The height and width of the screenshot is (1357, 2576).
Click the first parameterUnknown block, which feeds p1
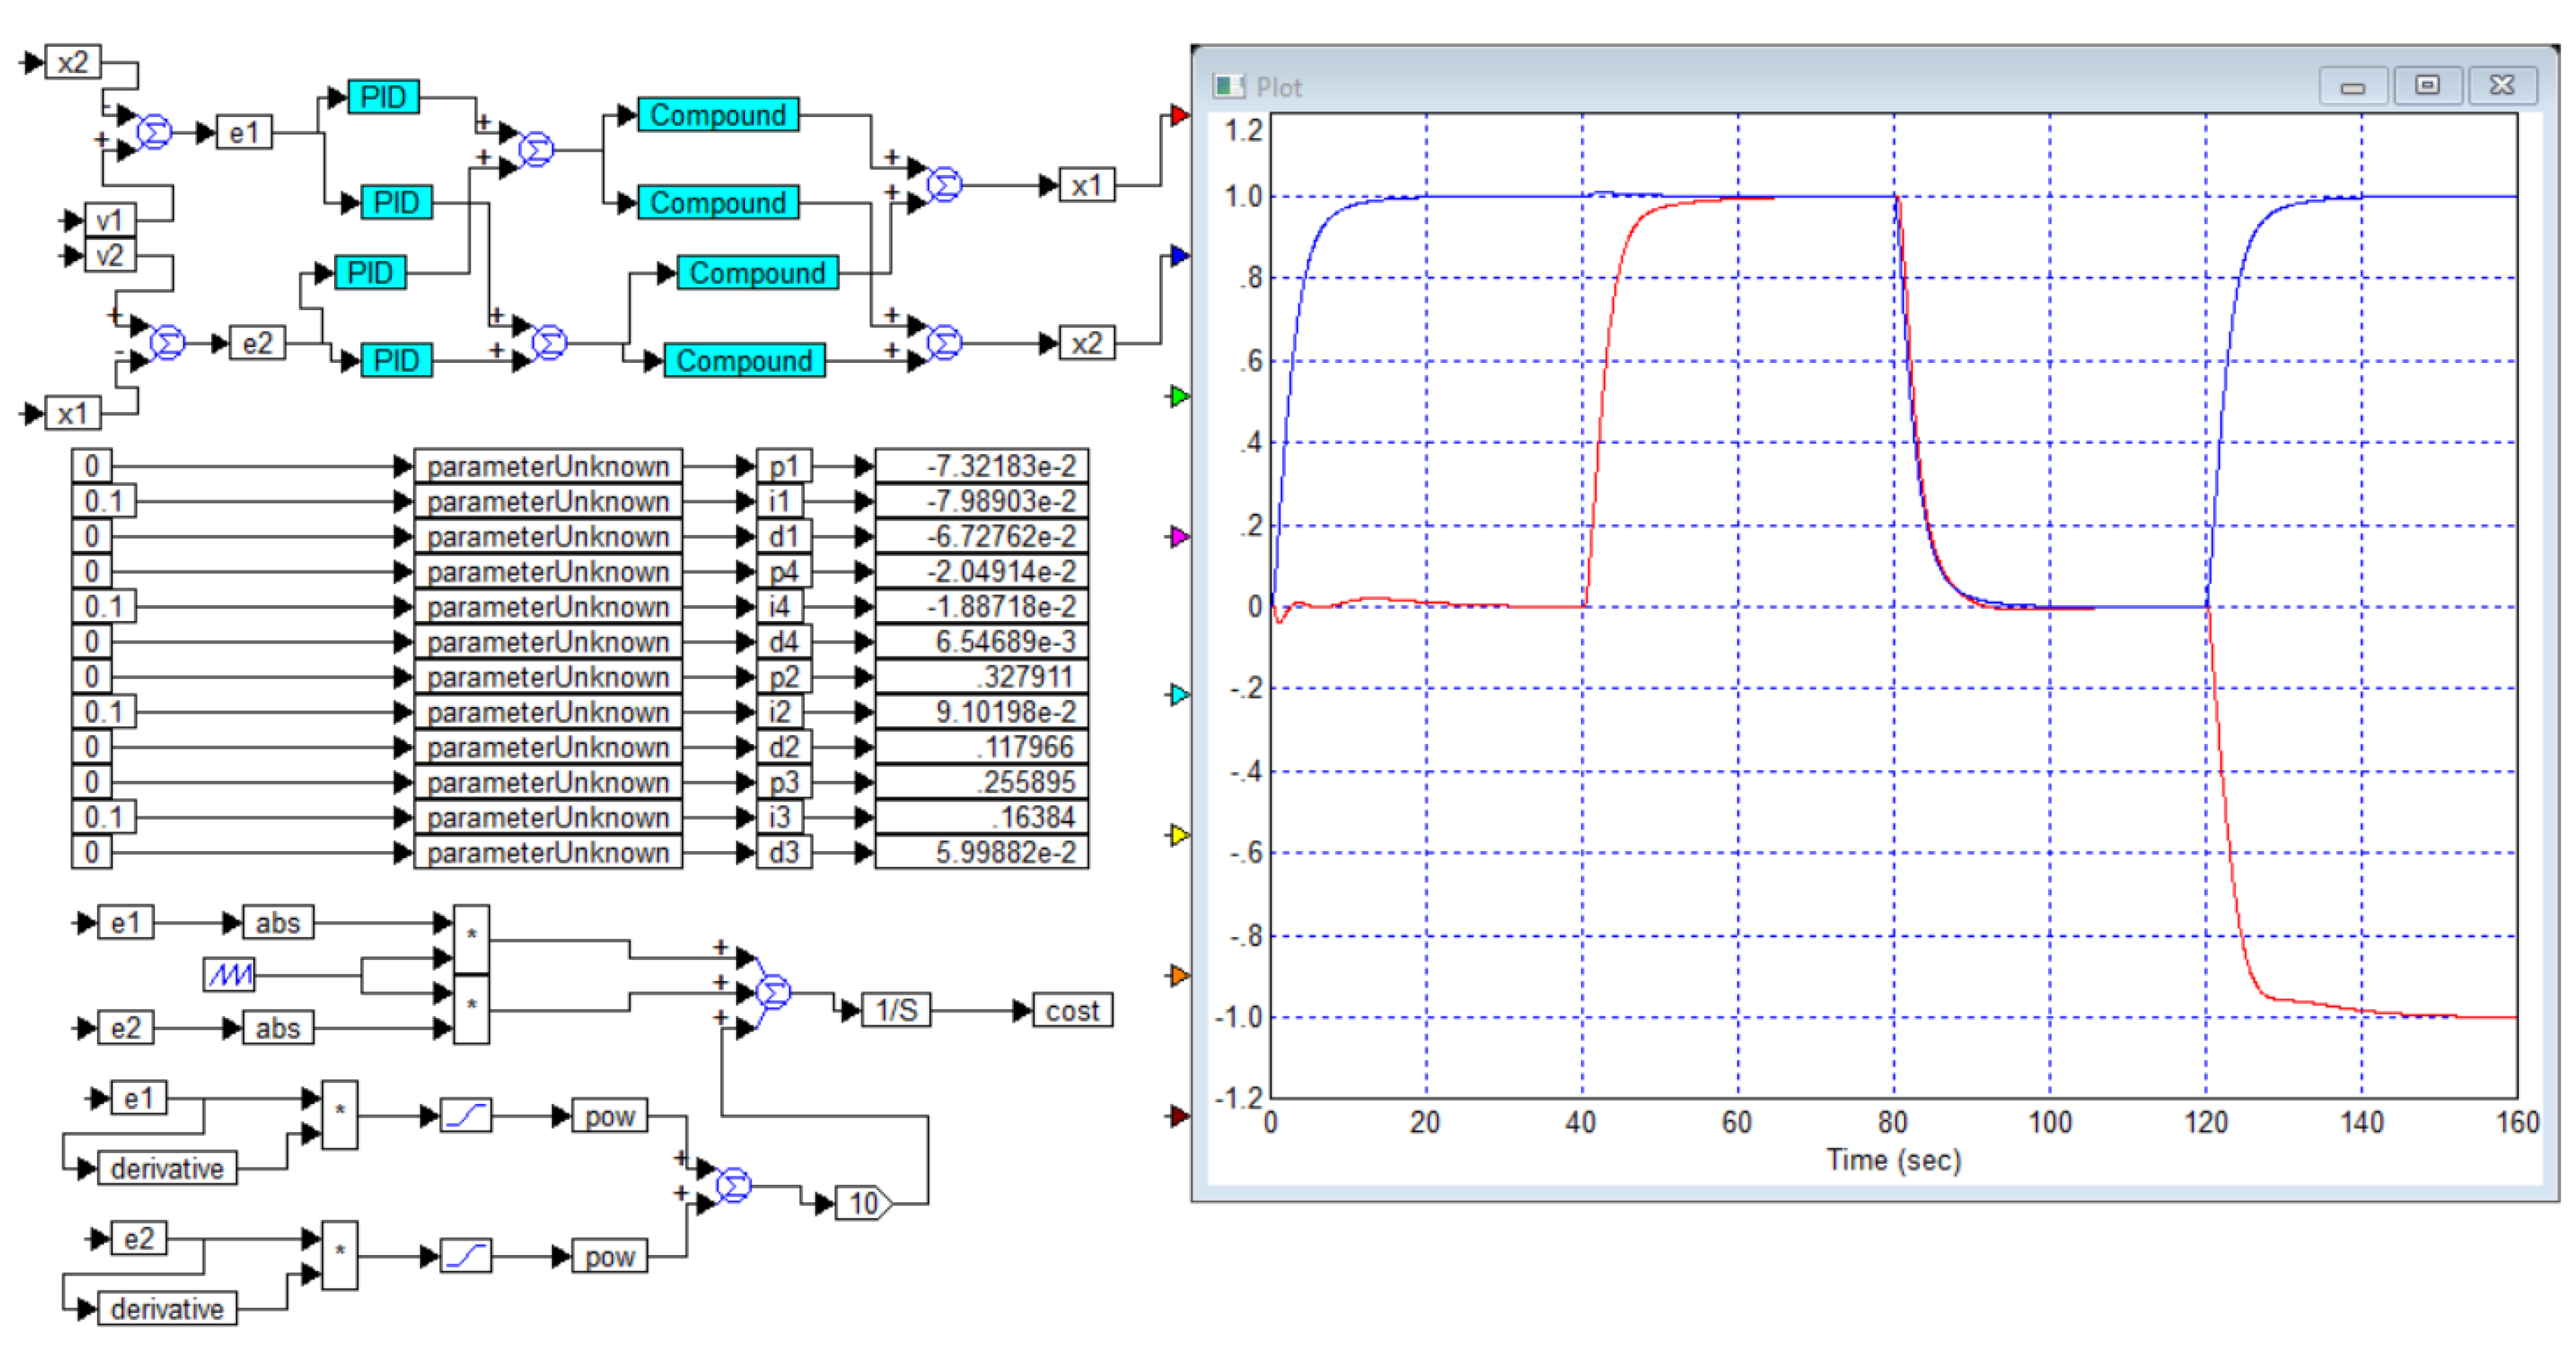[x=548, y=466]
